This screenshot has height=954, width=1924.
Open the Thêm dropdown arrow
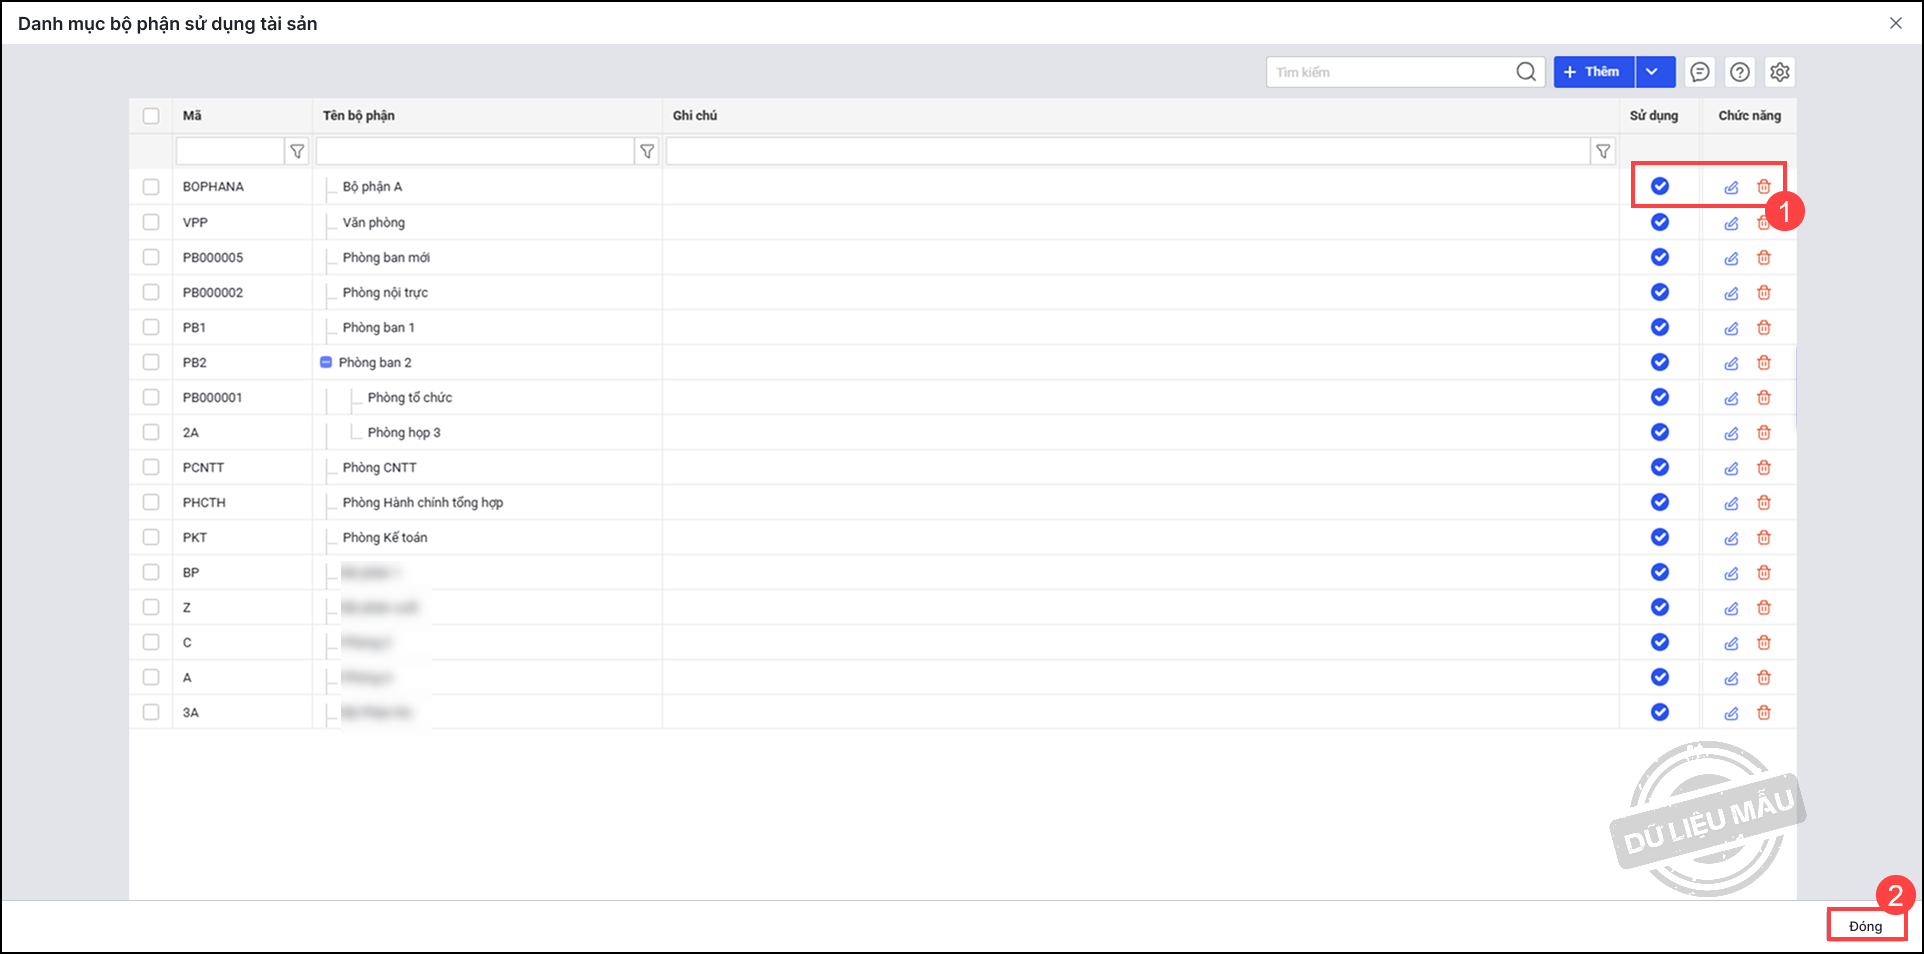[x=1655, y=72]
